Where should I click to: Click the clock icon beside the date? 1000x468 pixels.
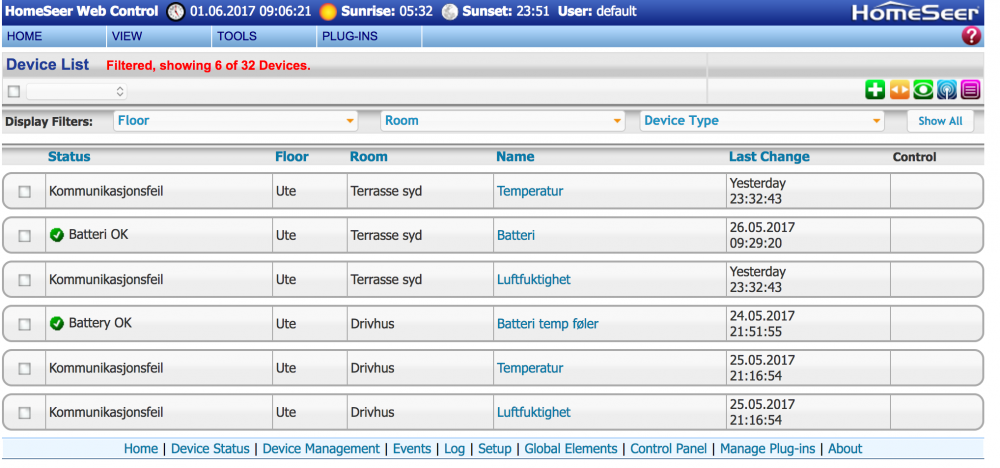coord(176,12)
